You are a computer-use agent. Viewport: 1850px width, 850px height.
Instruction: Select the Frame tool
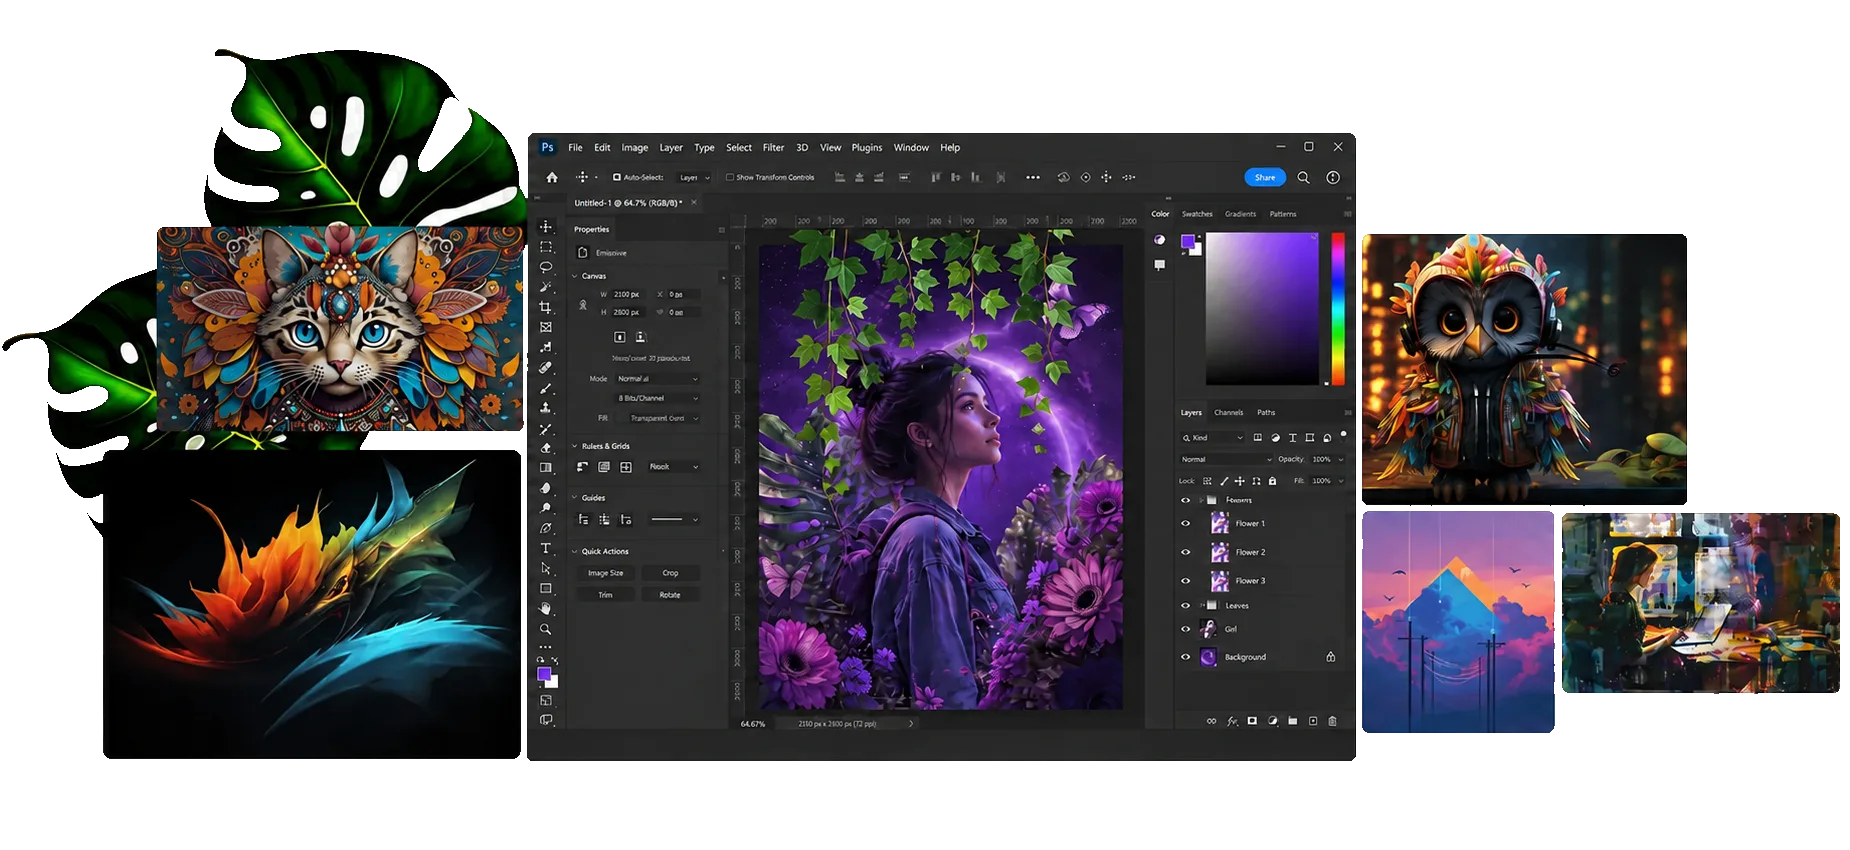546,327
